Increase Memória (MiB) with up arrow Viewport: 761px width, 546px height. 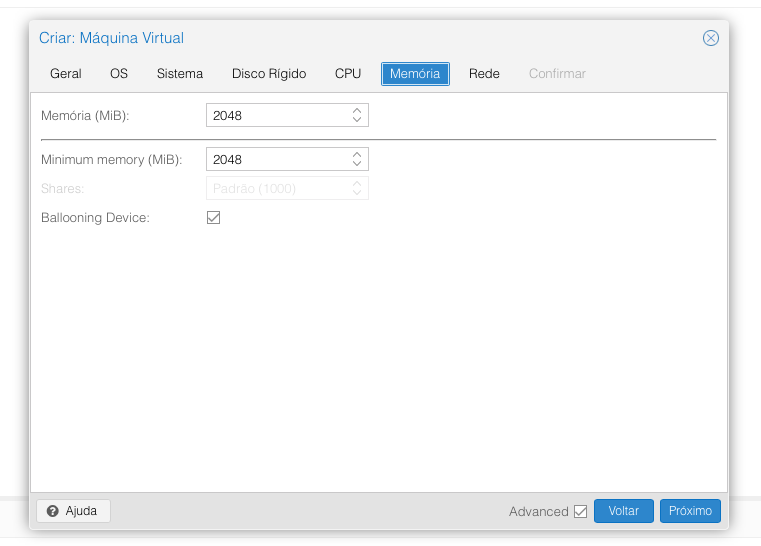click(x=357, y=111)
